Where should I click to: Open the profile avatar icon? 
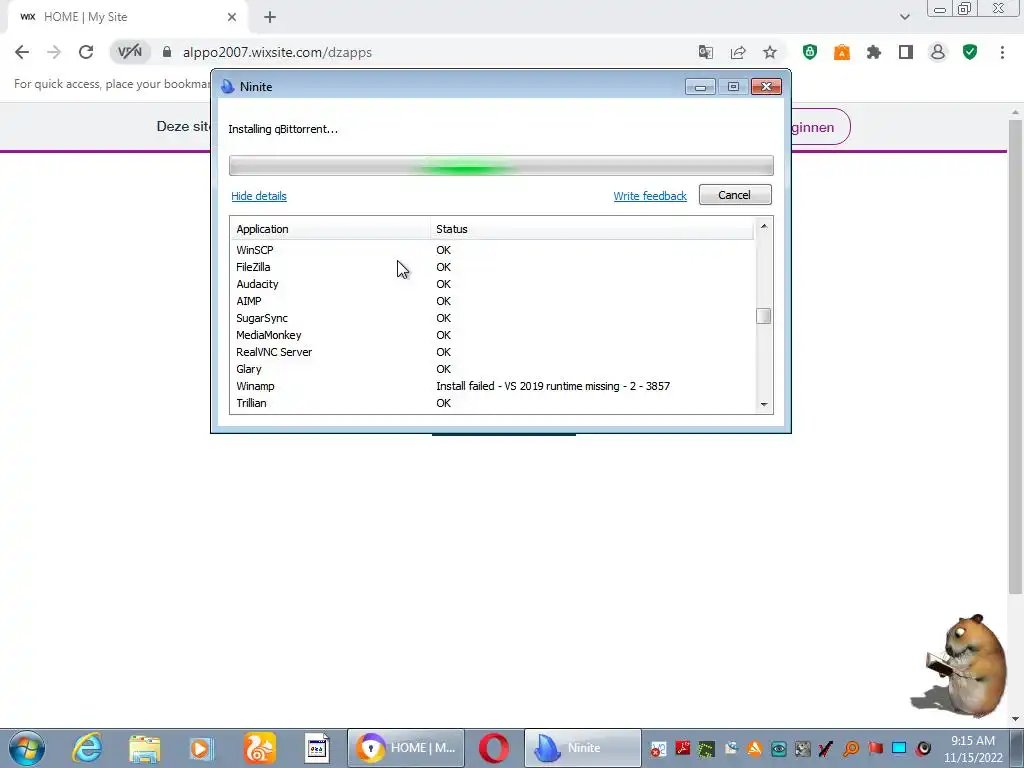coord(938,52)
